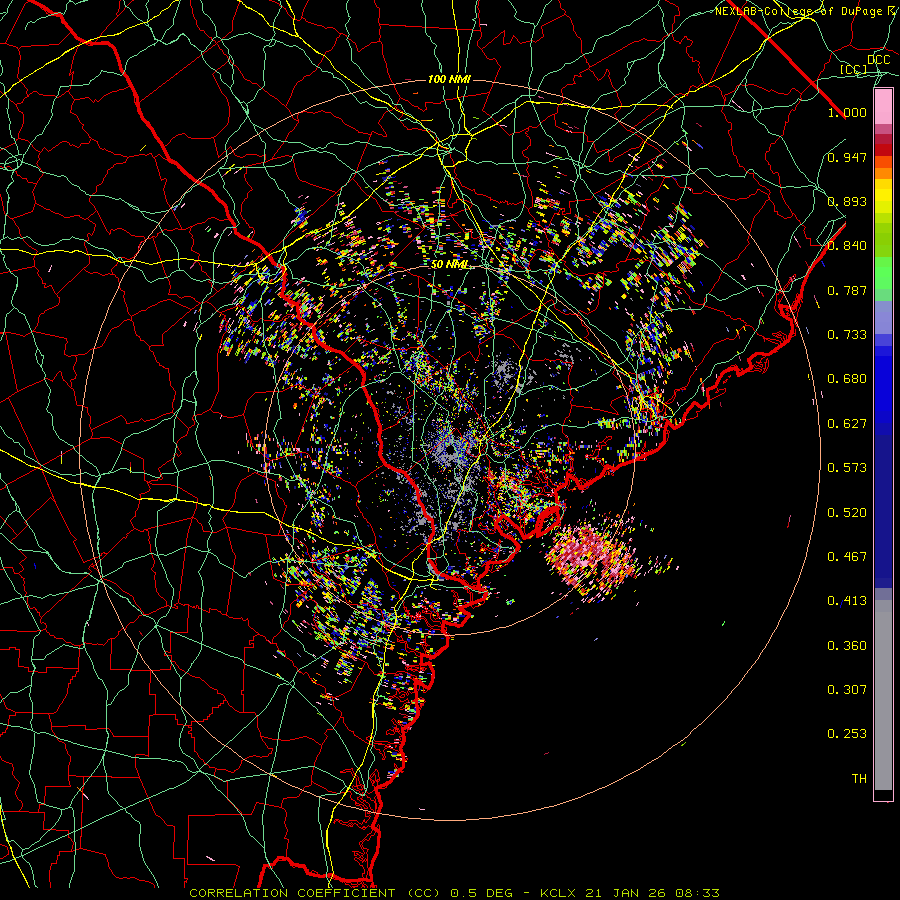Click the gray clutter at radar center
The width and height of the screenshot is (900, 900).
451,449
